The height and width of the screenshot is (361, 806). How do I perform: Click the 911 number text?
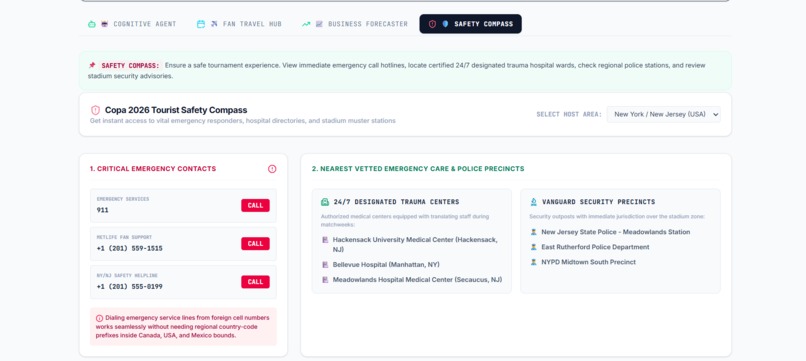pos(102,210)
